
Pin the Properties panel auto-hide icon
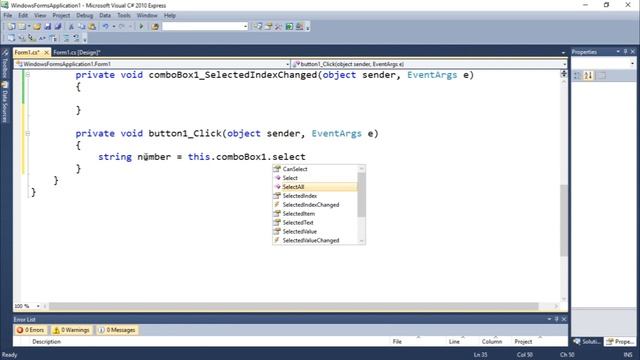[x=625, y=52]
